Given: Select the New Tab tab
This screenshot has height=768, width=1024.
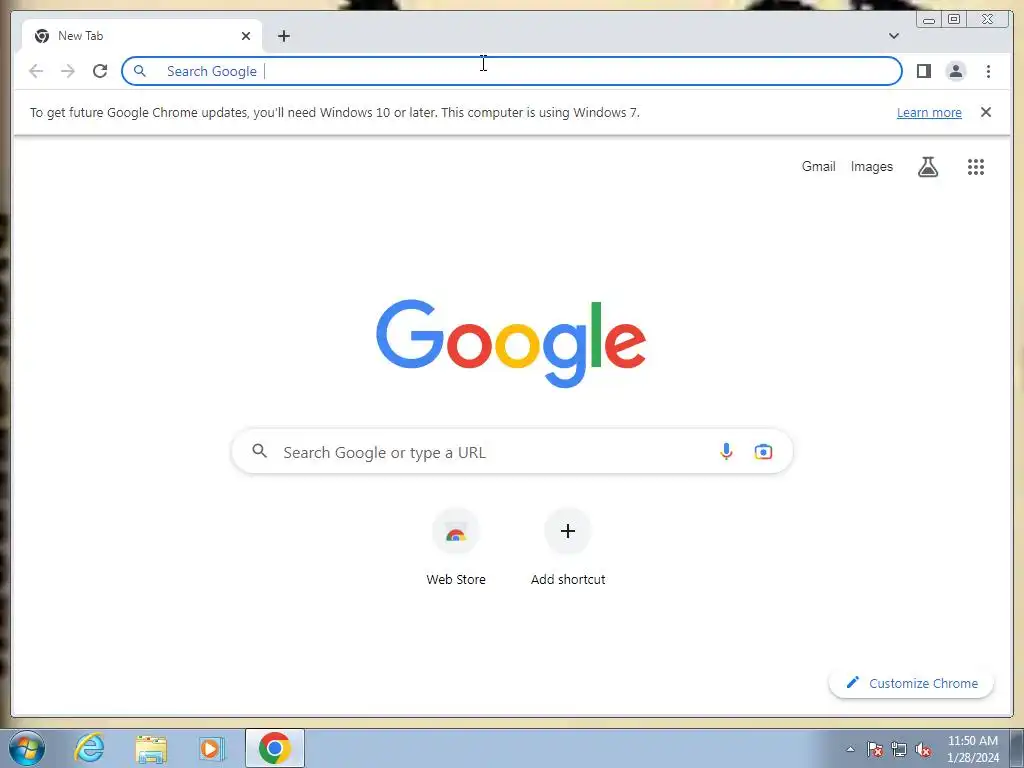Looking at the screenshot, I should (x=142, y=36).
